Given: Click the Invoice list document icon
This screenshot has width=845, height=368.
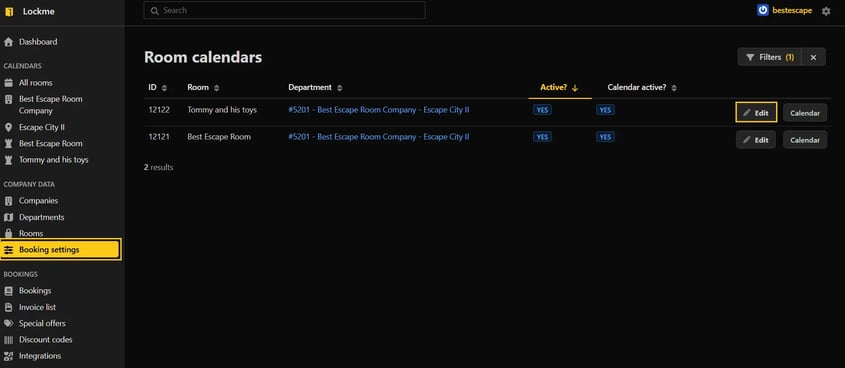Looking at the screenshot, I should coord(8,307).
